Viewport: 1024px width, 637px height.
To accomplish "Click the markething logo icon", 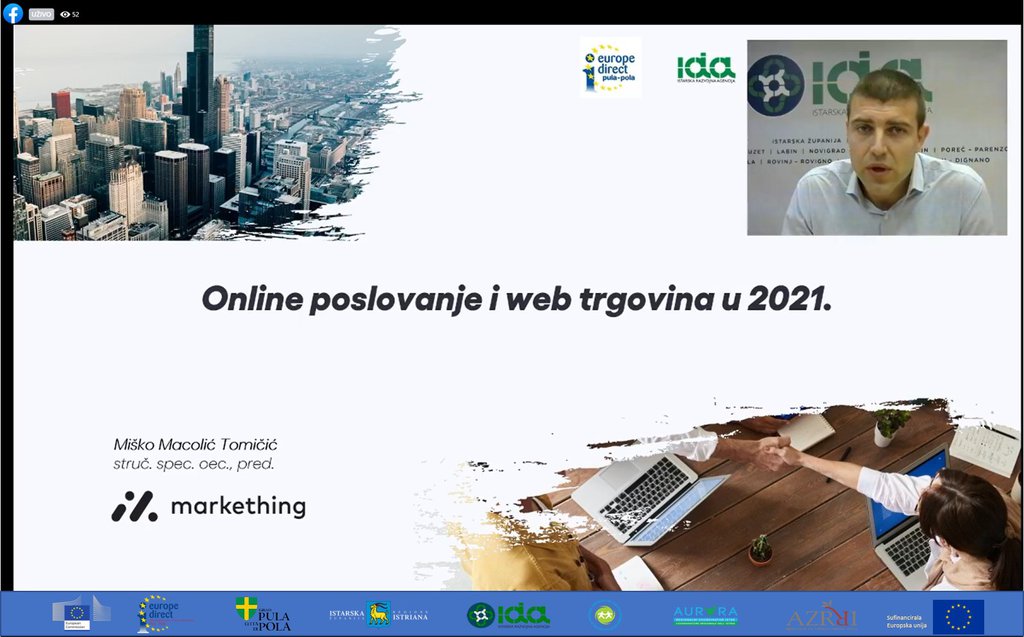I will point(134,507).
